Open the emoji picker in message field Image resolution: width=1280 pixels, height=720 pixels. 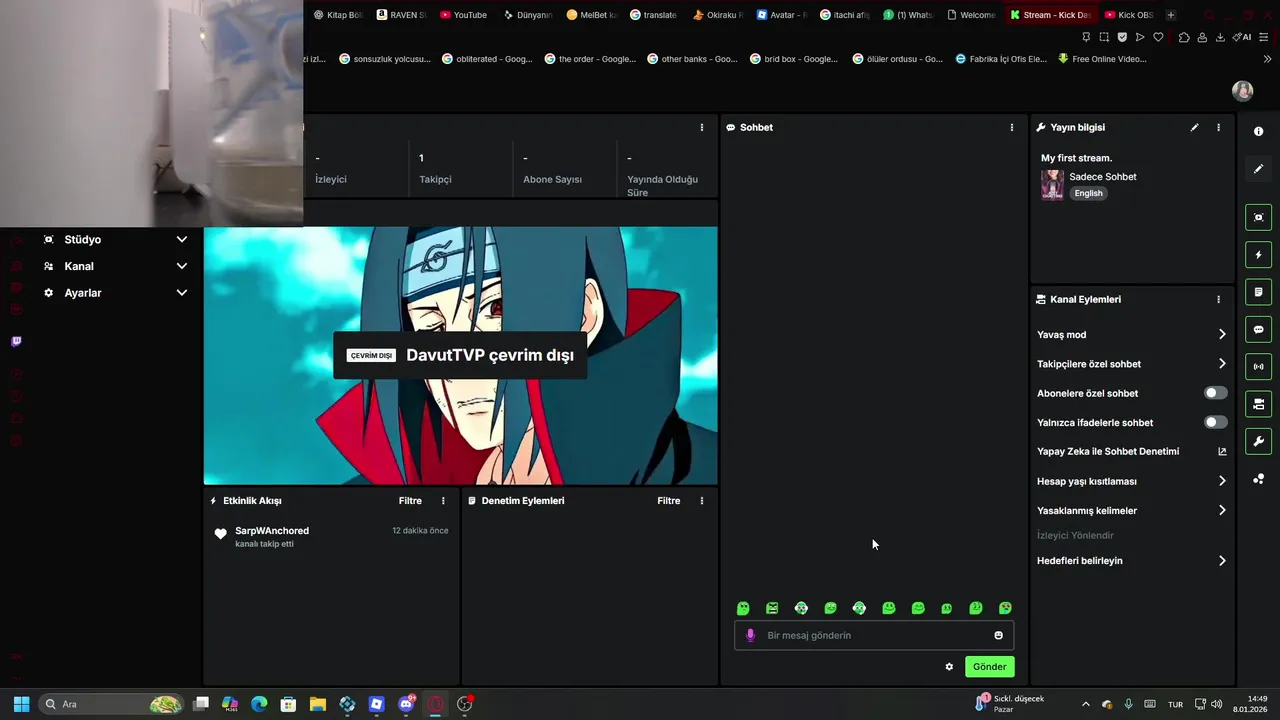pyautogui.click(x=998, y=635)
